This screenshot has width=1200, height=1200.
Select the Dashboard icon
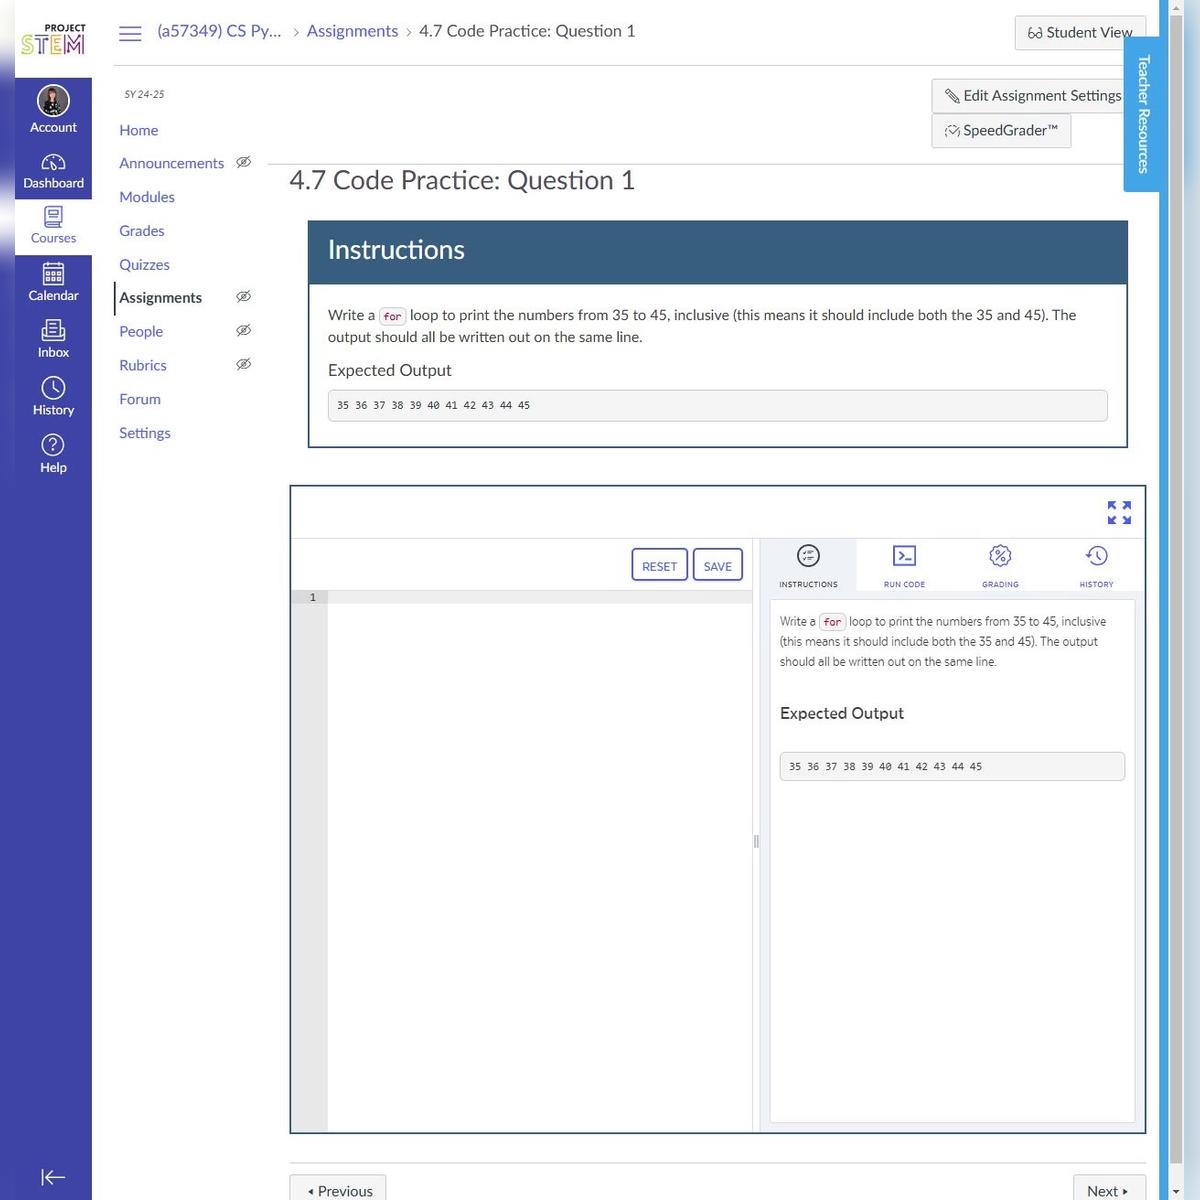(52, 163)
